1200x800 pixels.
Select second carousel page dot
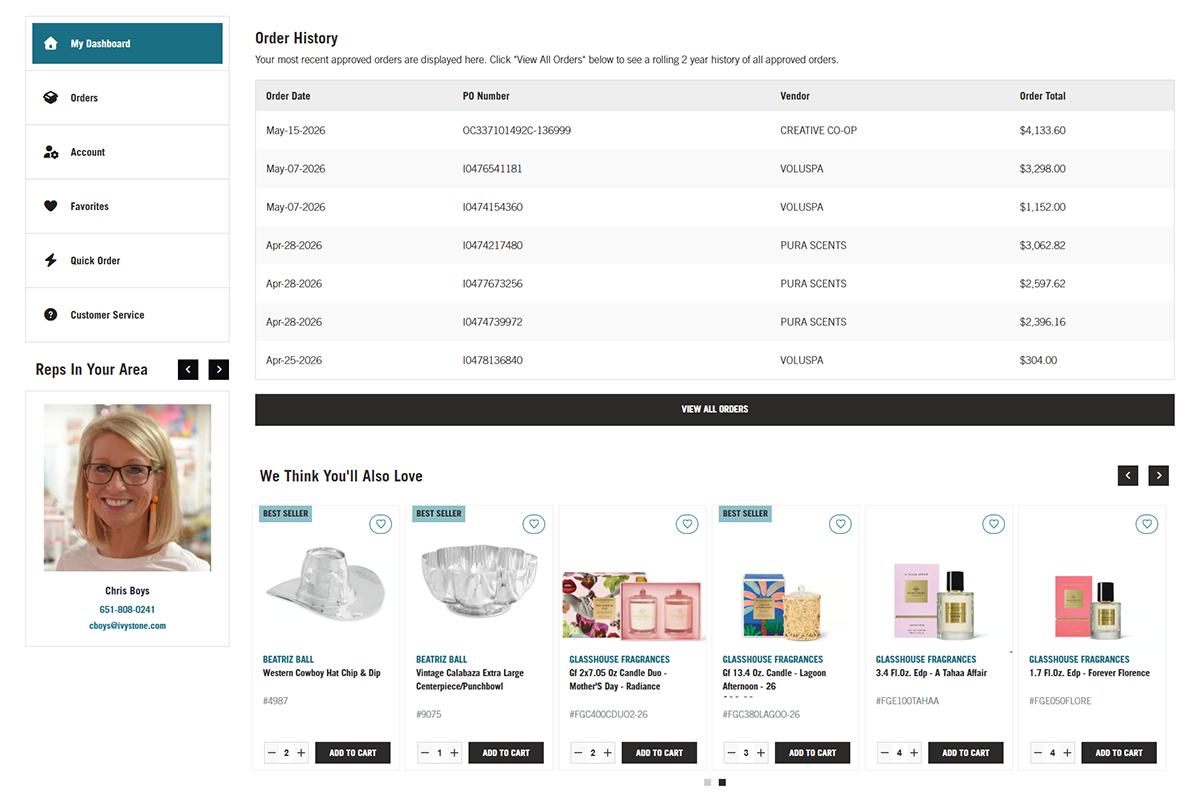pos(722,782)
